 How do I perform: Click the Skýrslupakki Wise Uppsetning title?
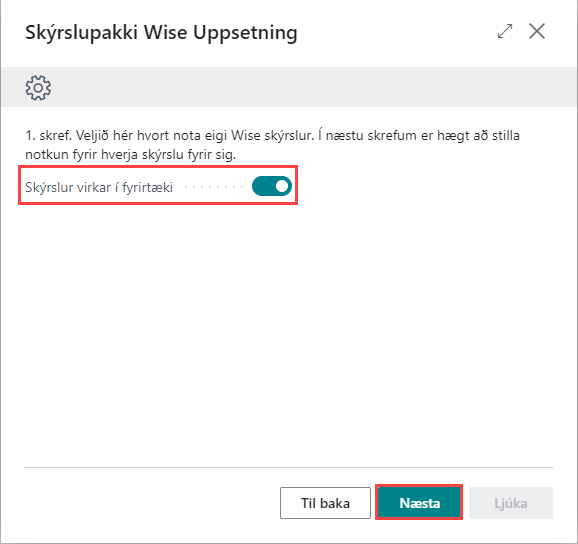(161, 33)
